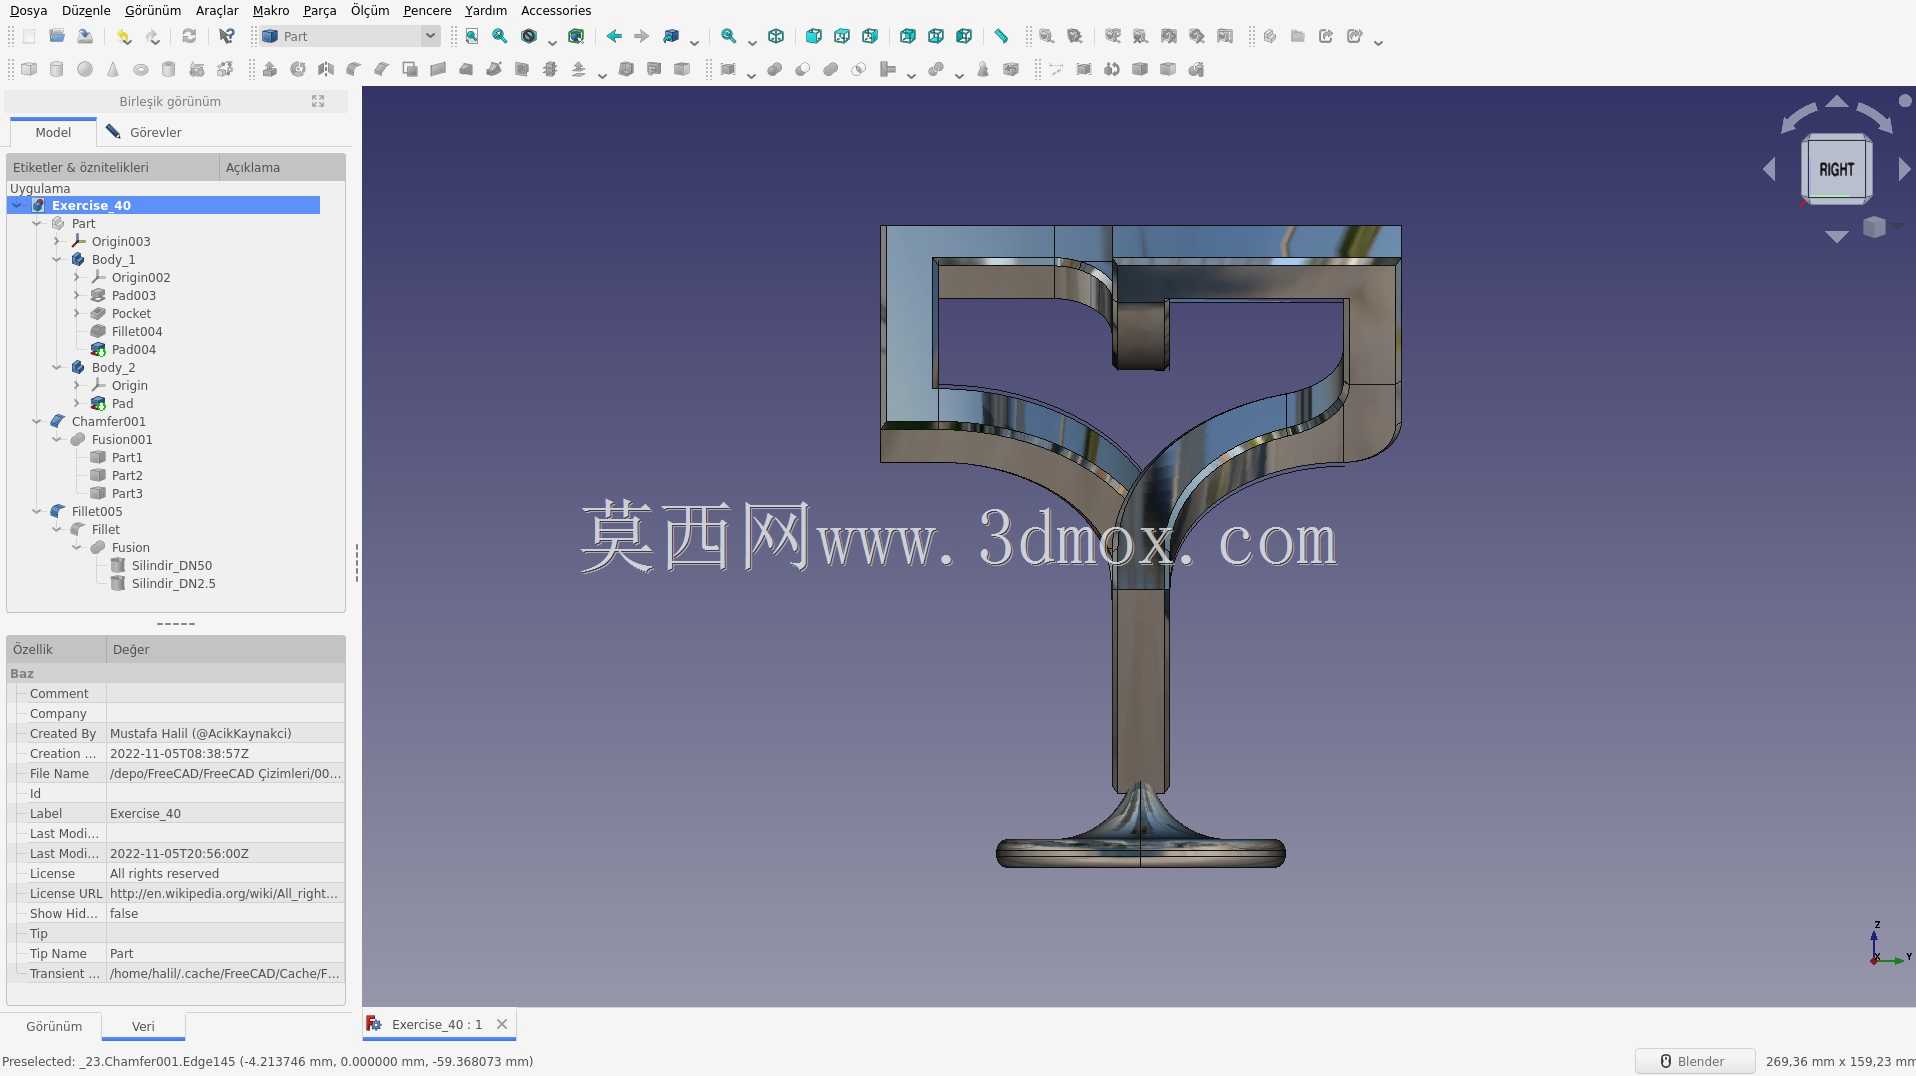1916x1076 pixels.
Task: Click the Refresh/recompute icon
Action: pyautogui.click(x=189, y=36)
